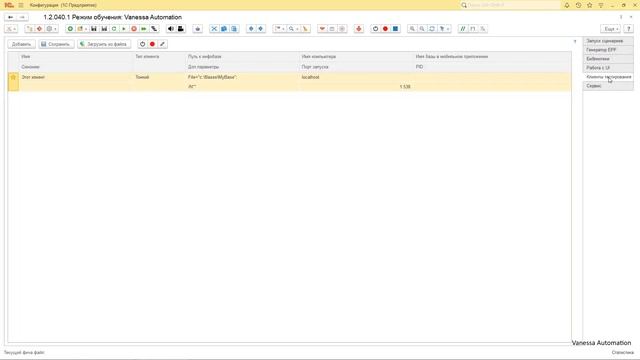The width and height of the screenshot is (640, 360).
Task: Switch to Библиотеки tab
Action: pos(608,59)
